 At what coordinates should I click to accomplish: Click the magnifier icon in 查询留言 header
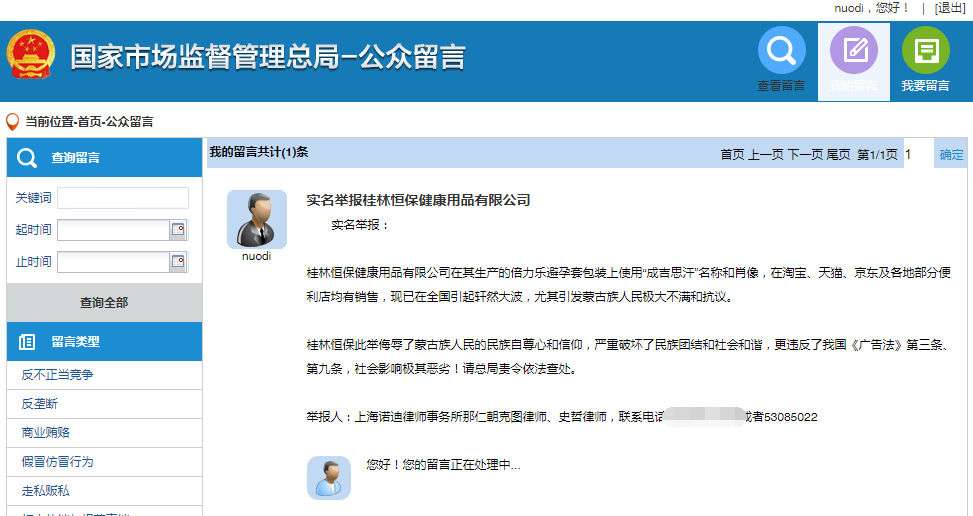point(27,158)
